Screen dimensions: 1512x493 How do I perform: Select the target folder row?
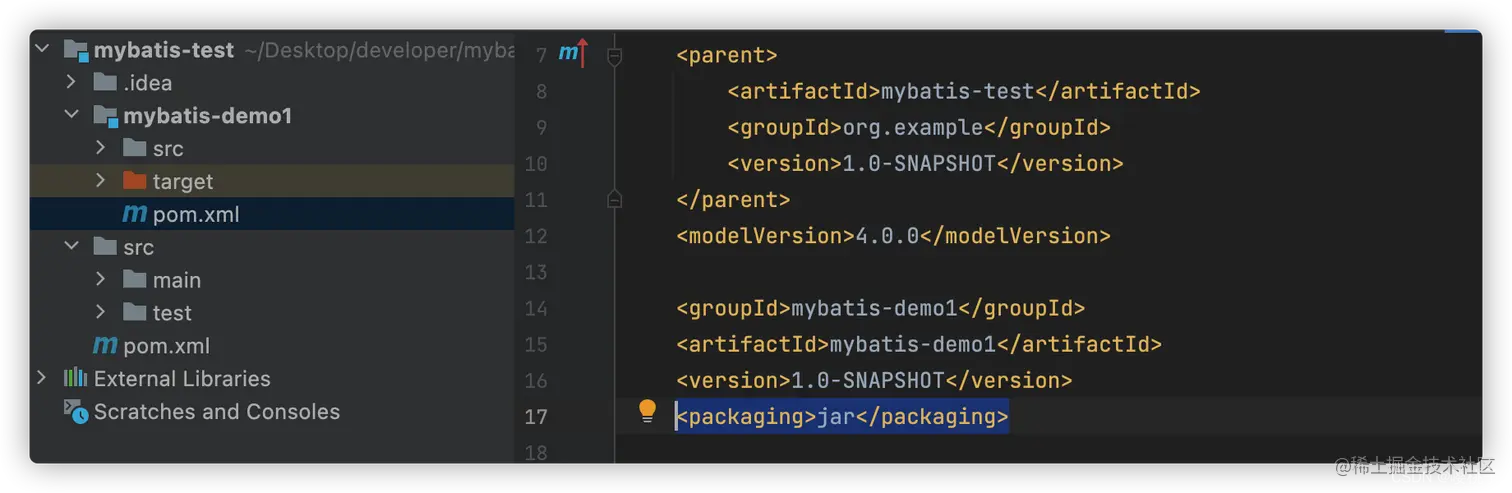coord(272,181)
